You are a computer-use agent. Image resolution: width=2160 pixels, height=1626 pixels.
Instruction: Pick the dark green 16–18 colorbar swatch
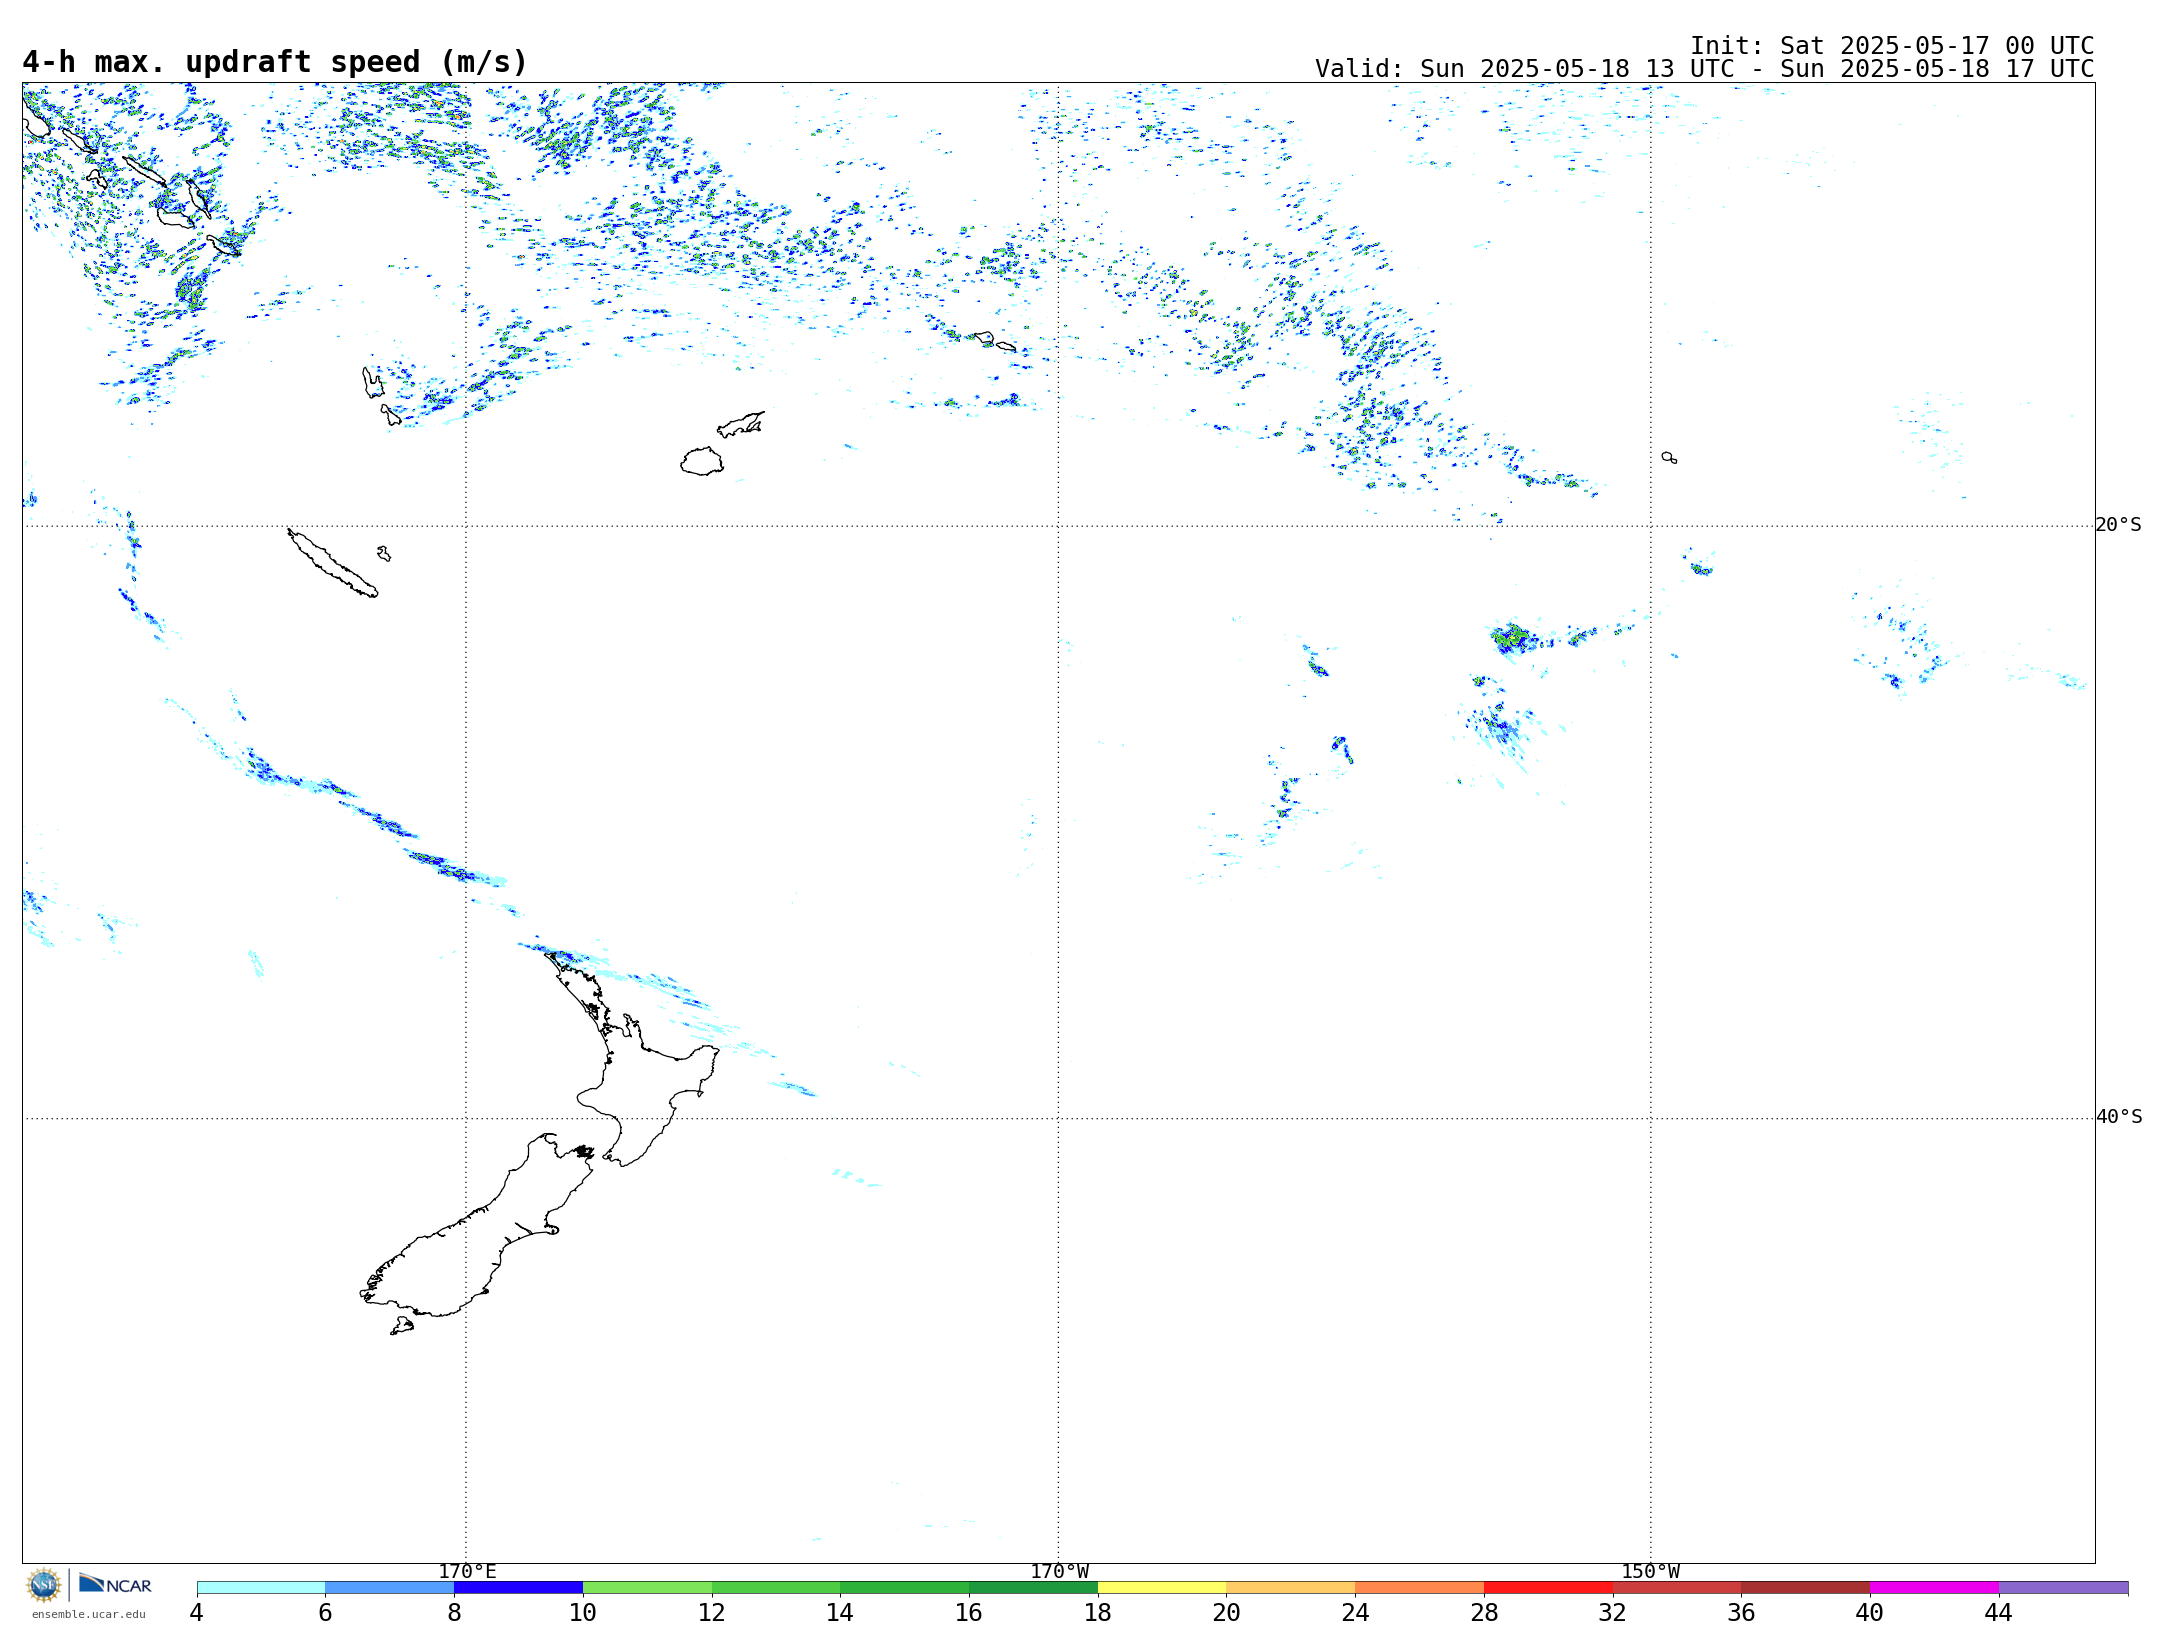point(1033,1587)
